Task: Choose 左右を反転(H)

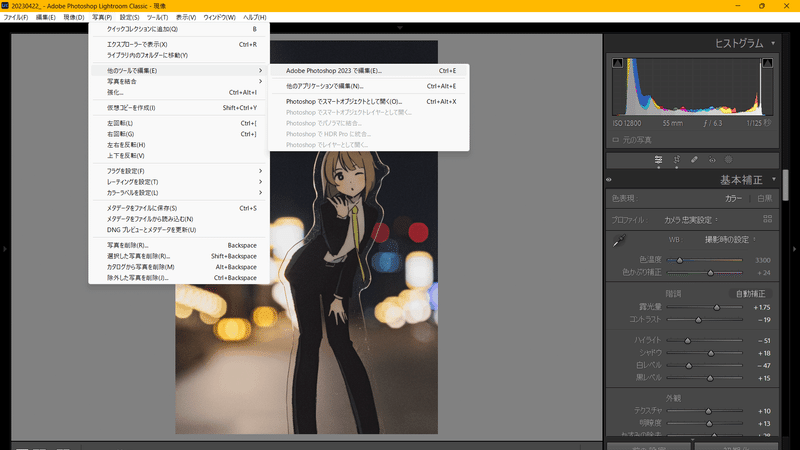Action: click(179, 145)
